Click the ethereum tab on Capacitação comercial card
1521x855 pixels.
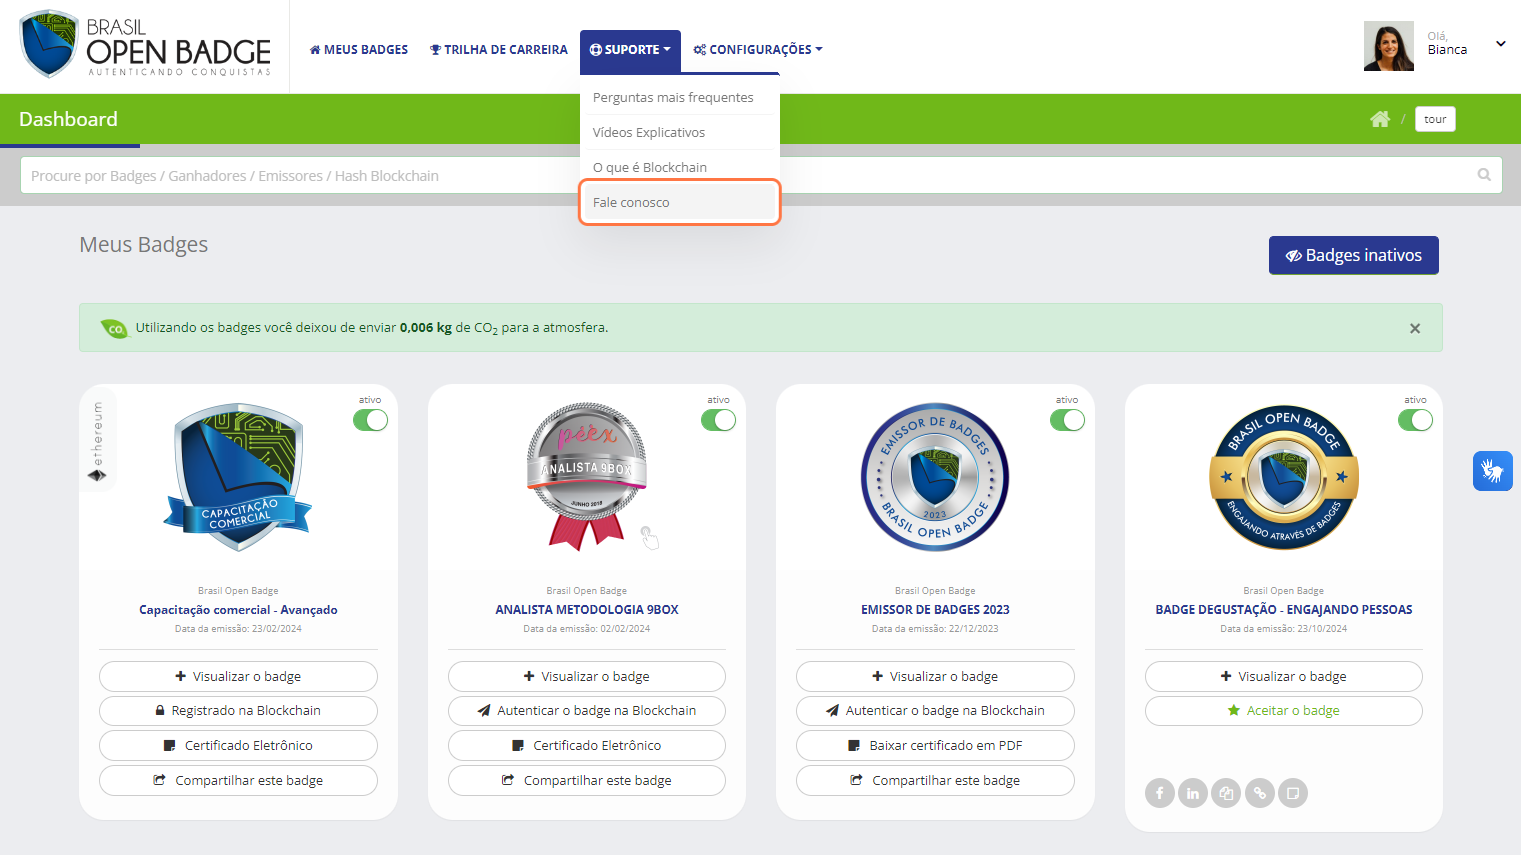(98, 441)
